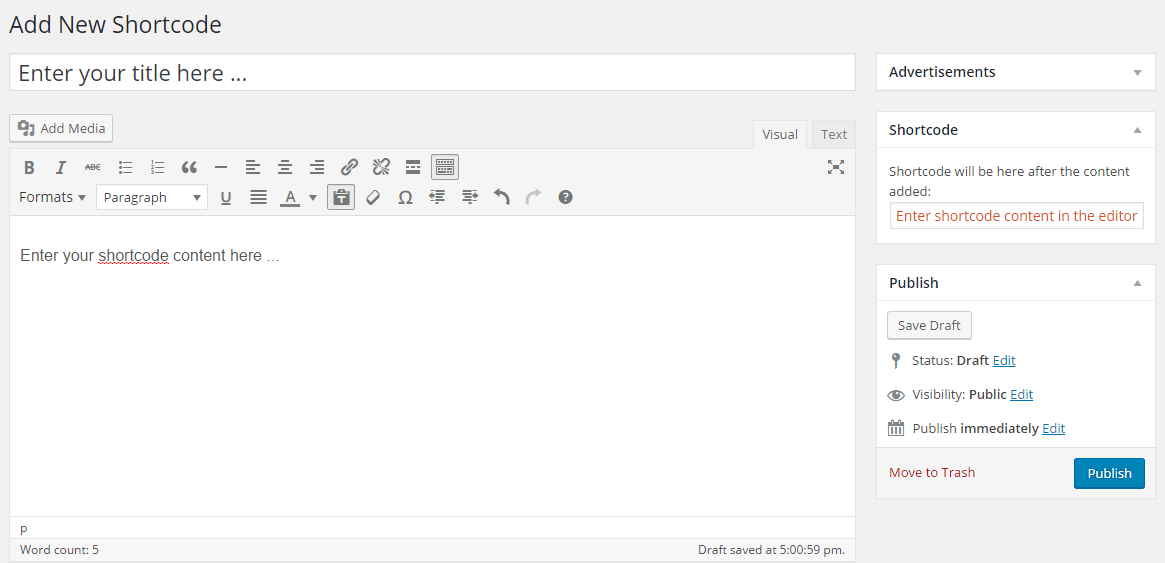Insert a numbered list
Screen dimensions: 1165x563
click(x=158, y=167)
